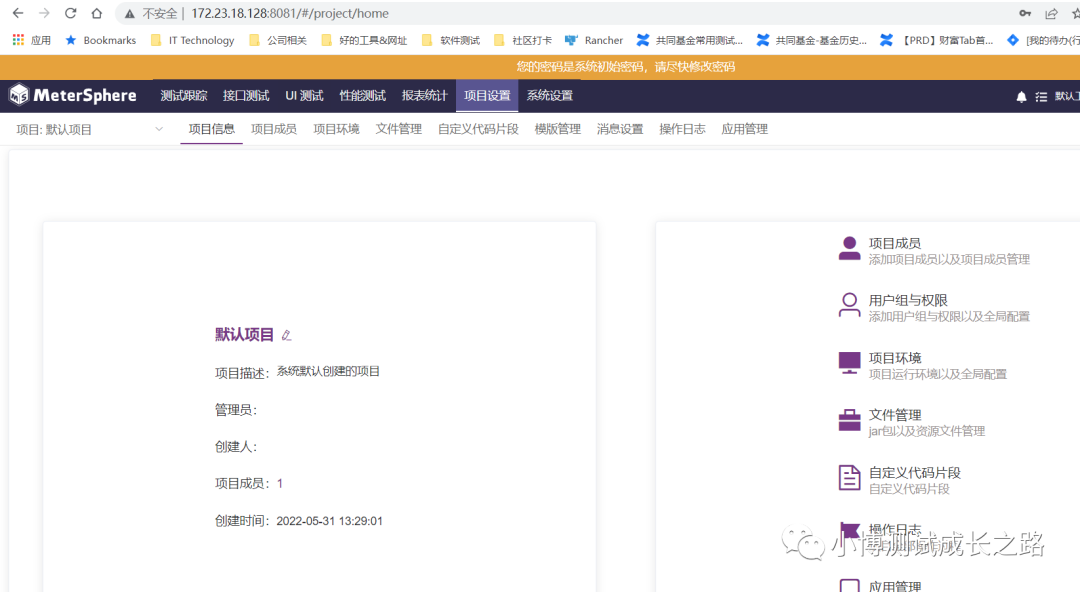The height and width of the screenshot is (592, 1080).
Task: Click the project member count 1
Action: click(280, 484)
